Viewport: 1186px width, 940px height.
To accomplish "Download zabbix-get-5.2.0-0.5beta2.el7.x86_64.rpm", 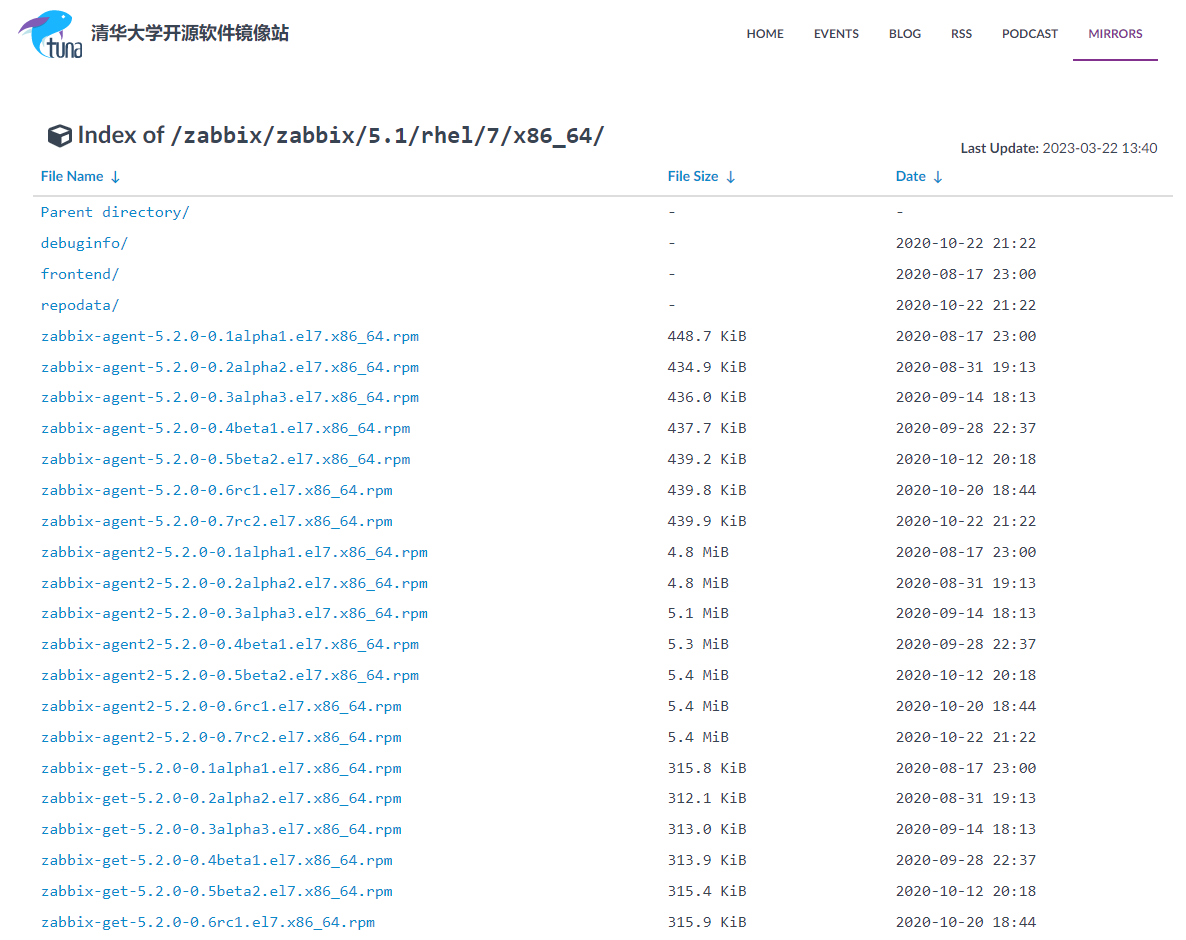I will (x=216, y=892).
